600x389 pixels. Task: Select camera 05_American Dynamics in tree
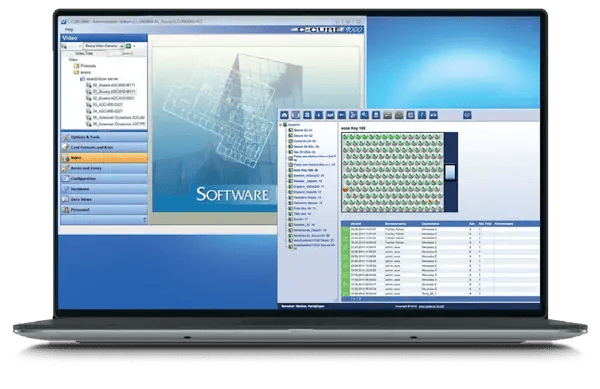tap(116, 117)
